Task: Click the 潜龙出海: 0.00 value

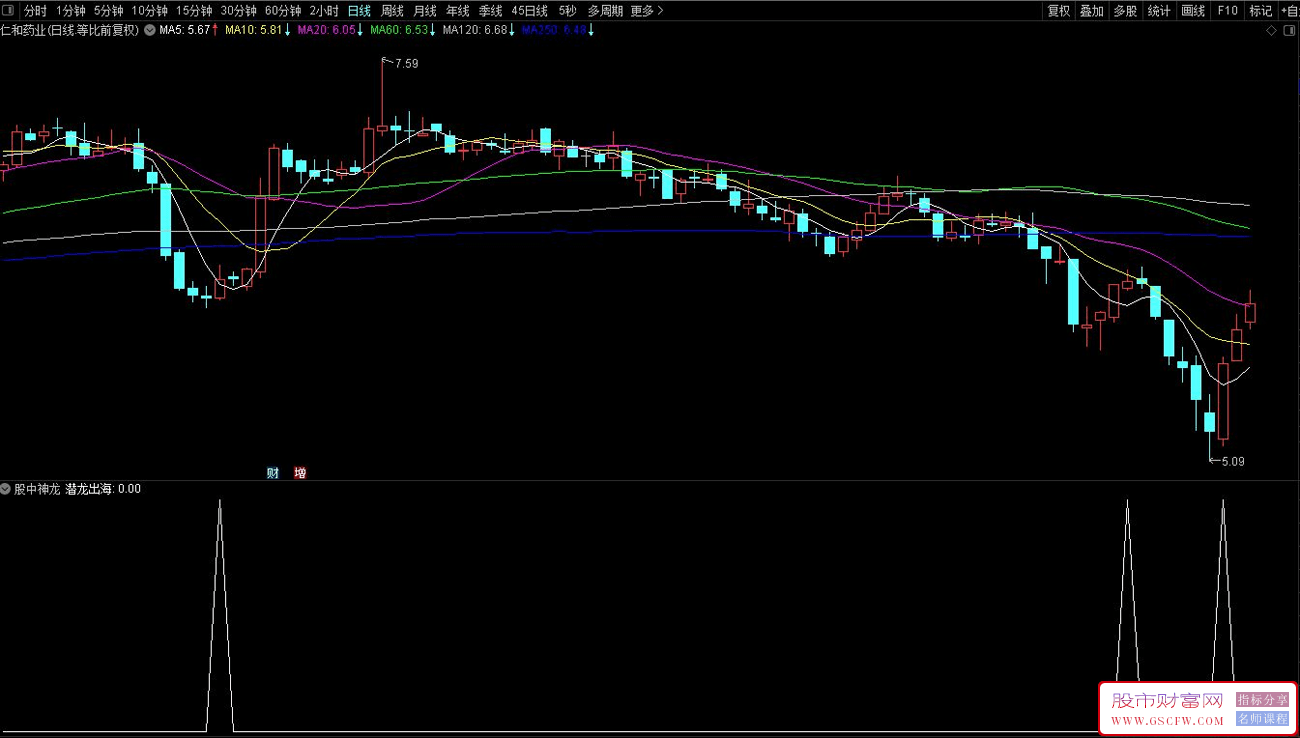Action: tap(103, 490)
